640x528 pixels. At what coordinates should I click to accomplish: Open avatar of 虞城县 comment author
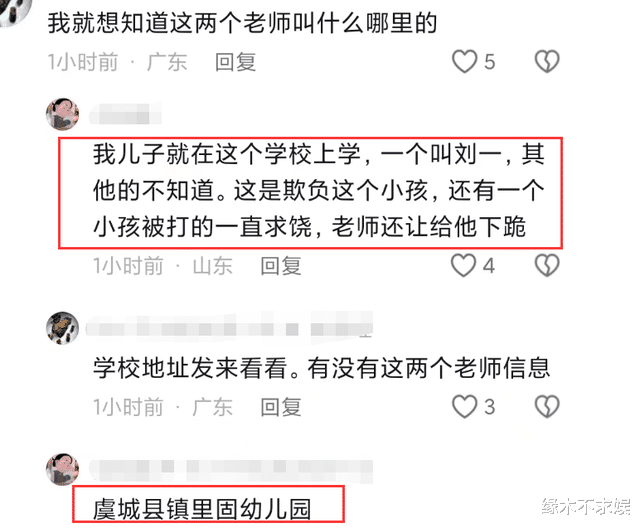(62, 469)
